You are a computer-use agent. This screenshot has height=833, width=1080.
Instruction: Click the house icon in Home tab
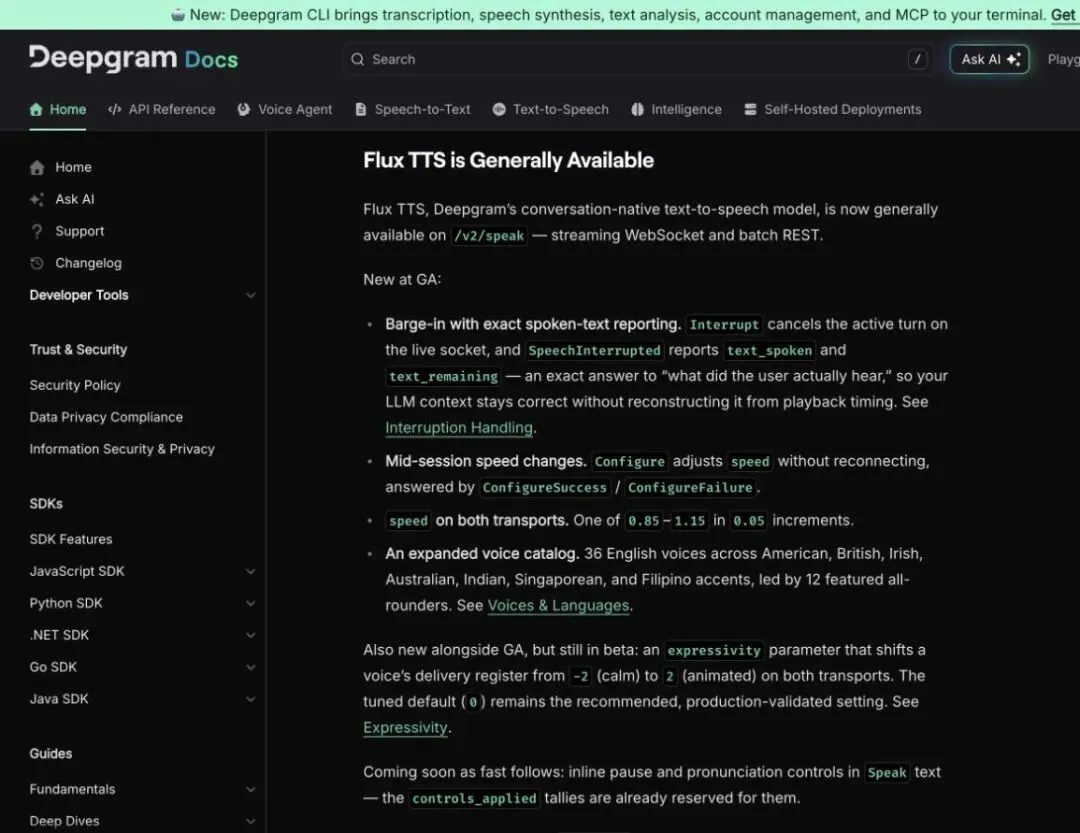(x=36, y=109)
